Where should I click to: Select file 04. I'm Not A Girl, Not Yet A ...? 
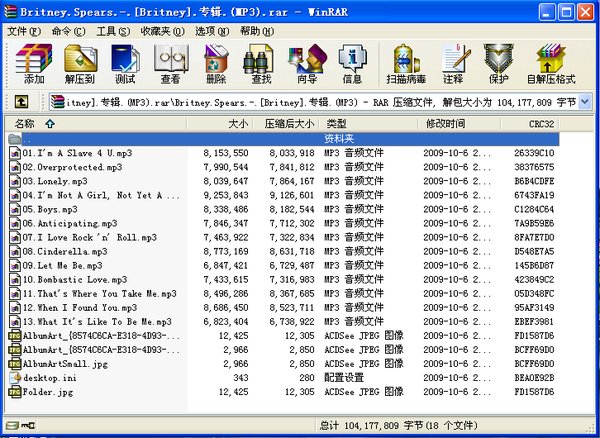click(101, 195)
